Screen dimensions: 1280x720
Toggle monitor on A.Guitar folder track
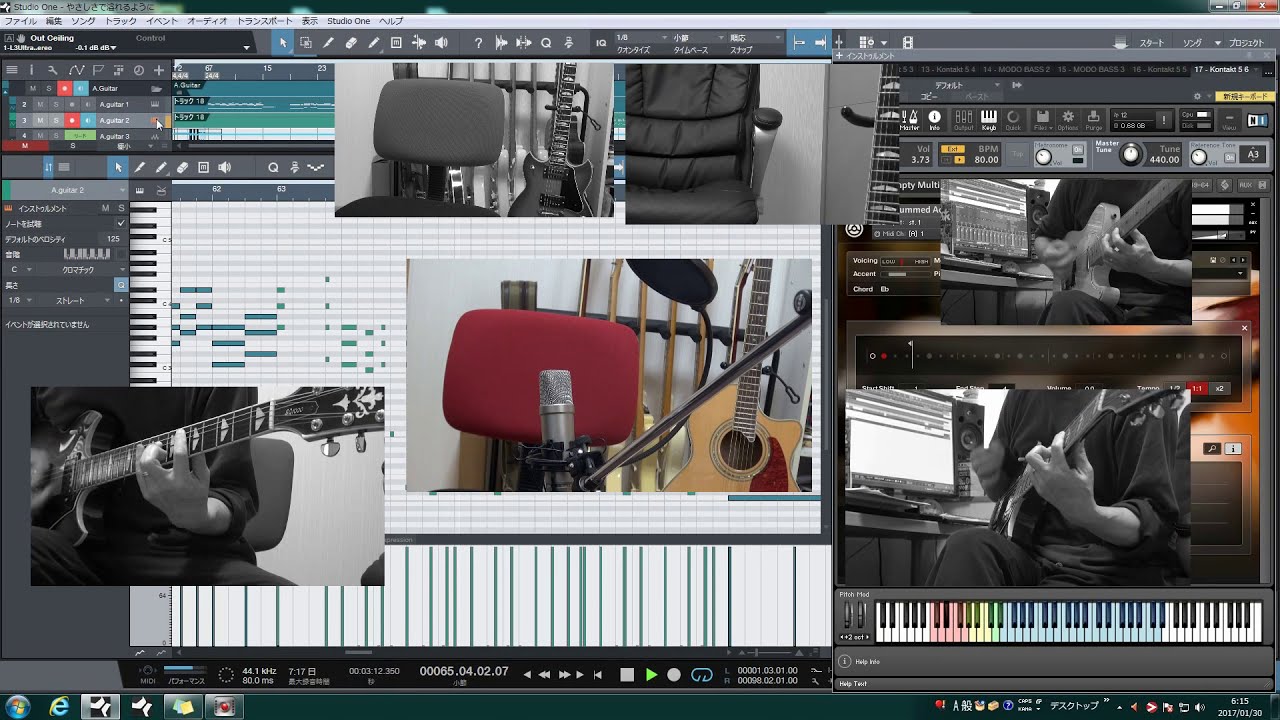coord(81,88)
